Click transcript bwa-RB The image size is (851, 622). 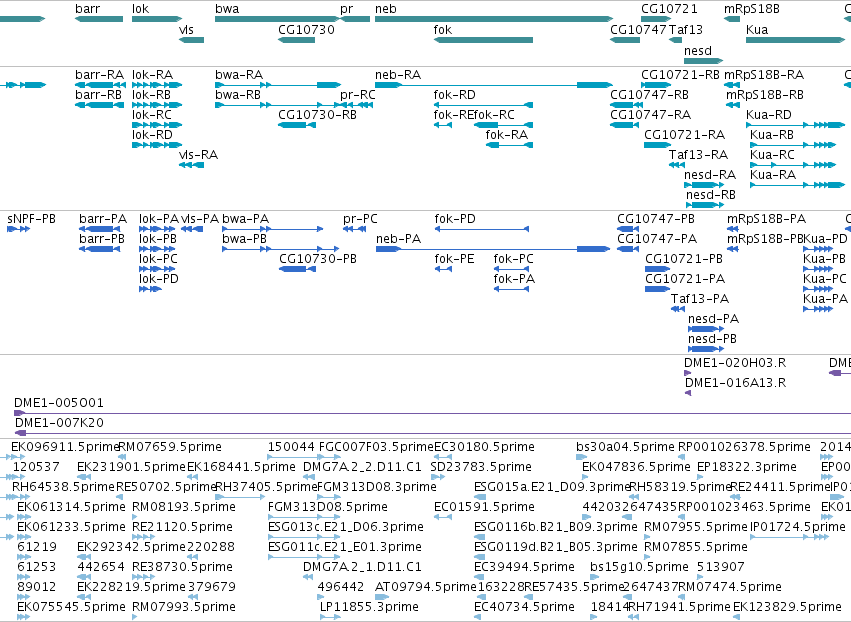pos(238,95)
